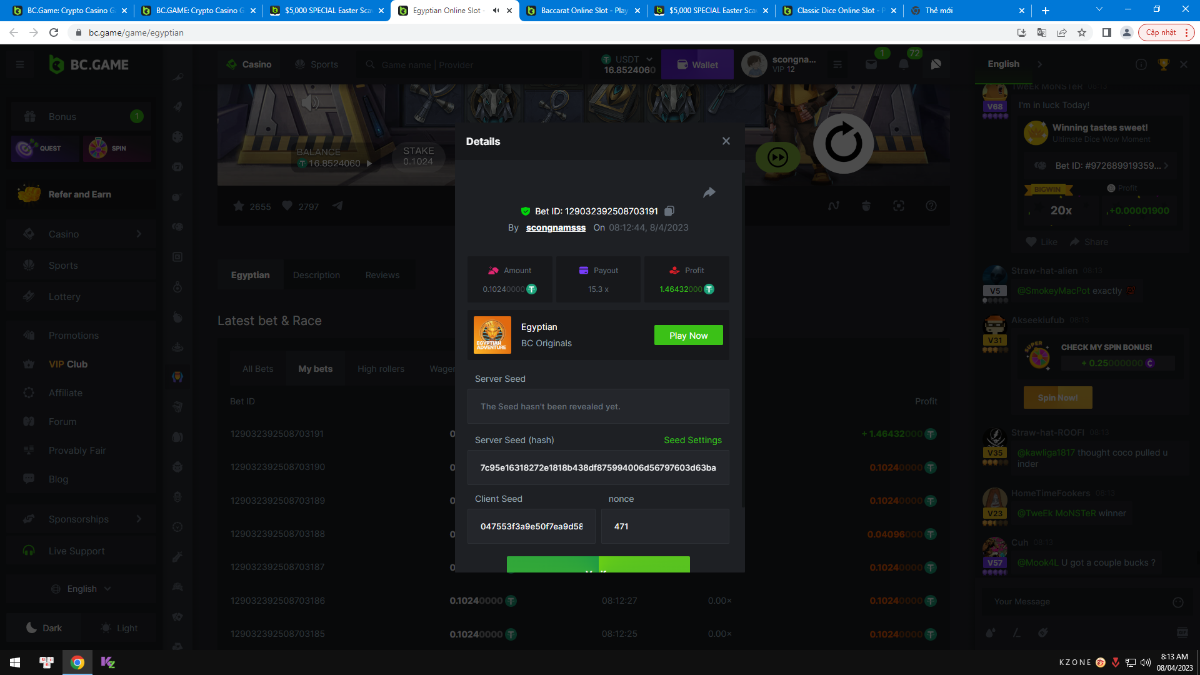Switch to the Description tab

316,275
